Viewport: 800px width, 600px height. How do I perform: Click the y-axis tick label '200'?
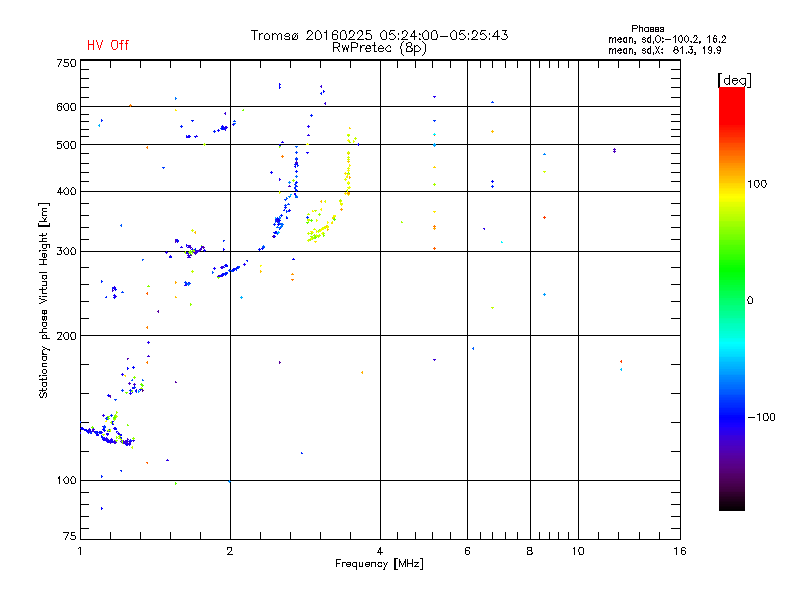tap(66, 336)
